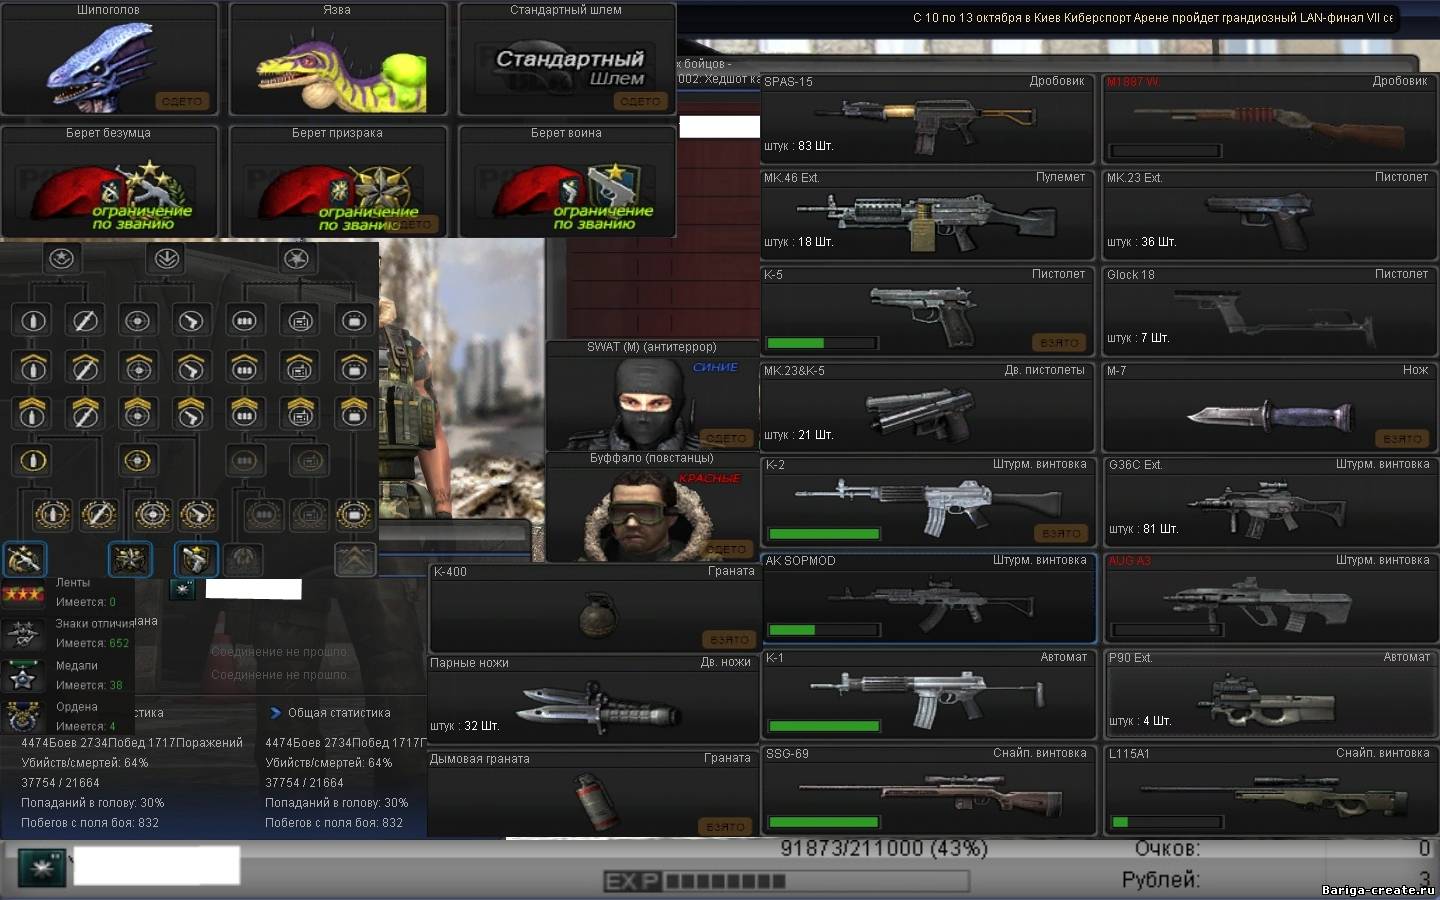Choose the gold-ring crosshair skill icon
The height and width of the screenshot is (900, 1440).
[138, 461]
